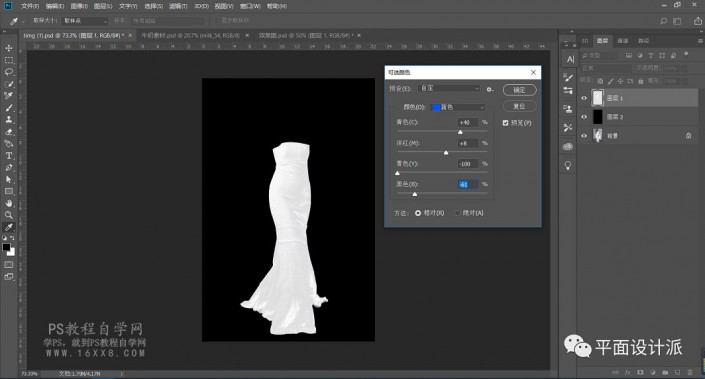Select the Rectangle shape tool
The width and height of the screenshot is (705, 379).
coord(9,191)
